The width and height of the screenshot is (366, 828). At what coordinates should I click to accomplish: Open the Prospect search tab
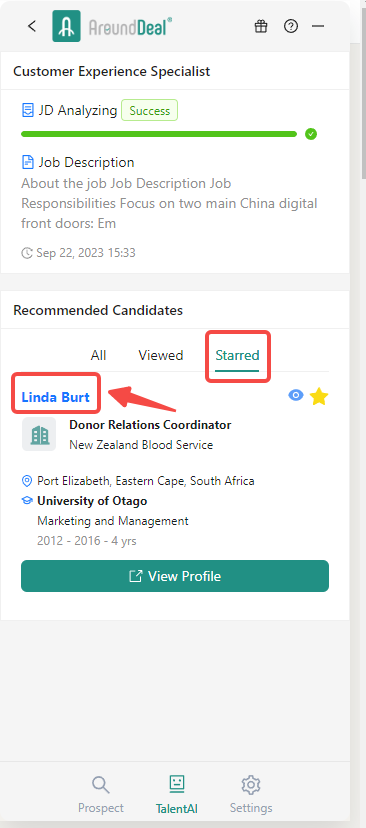click(x=100, y=795)
